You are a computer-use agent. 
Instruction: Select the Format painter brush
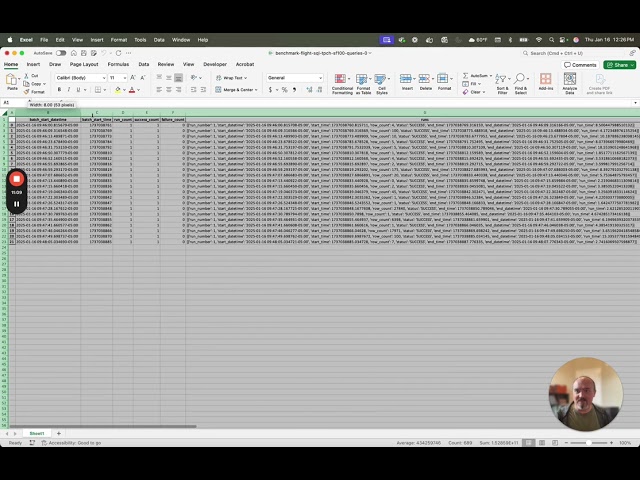[27, 92]
